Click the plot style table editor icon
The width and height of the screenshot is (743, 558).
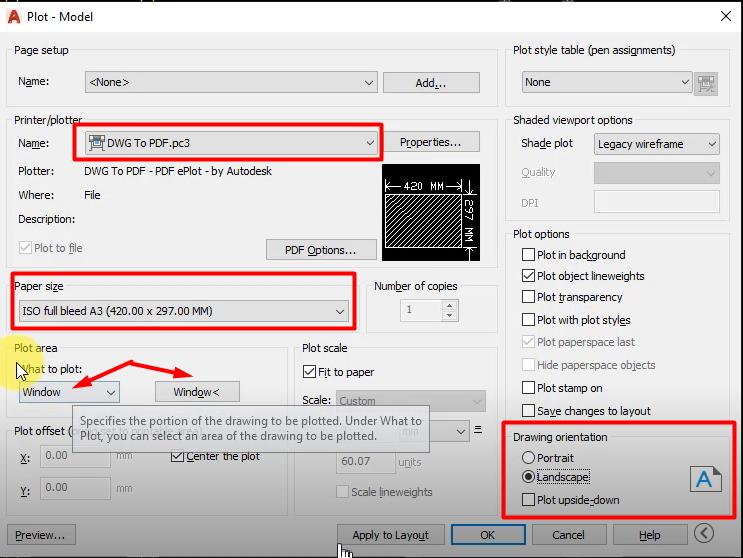(706, 83)
